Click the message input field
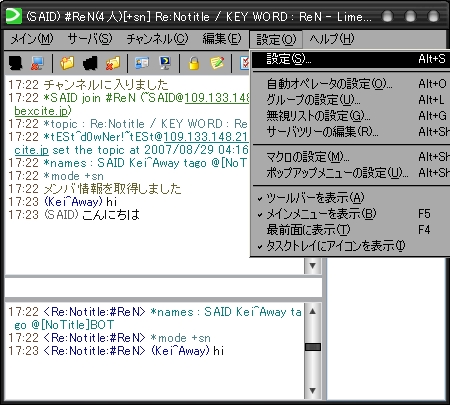Viewport: 450px width, 405px height. pos(163,287)
